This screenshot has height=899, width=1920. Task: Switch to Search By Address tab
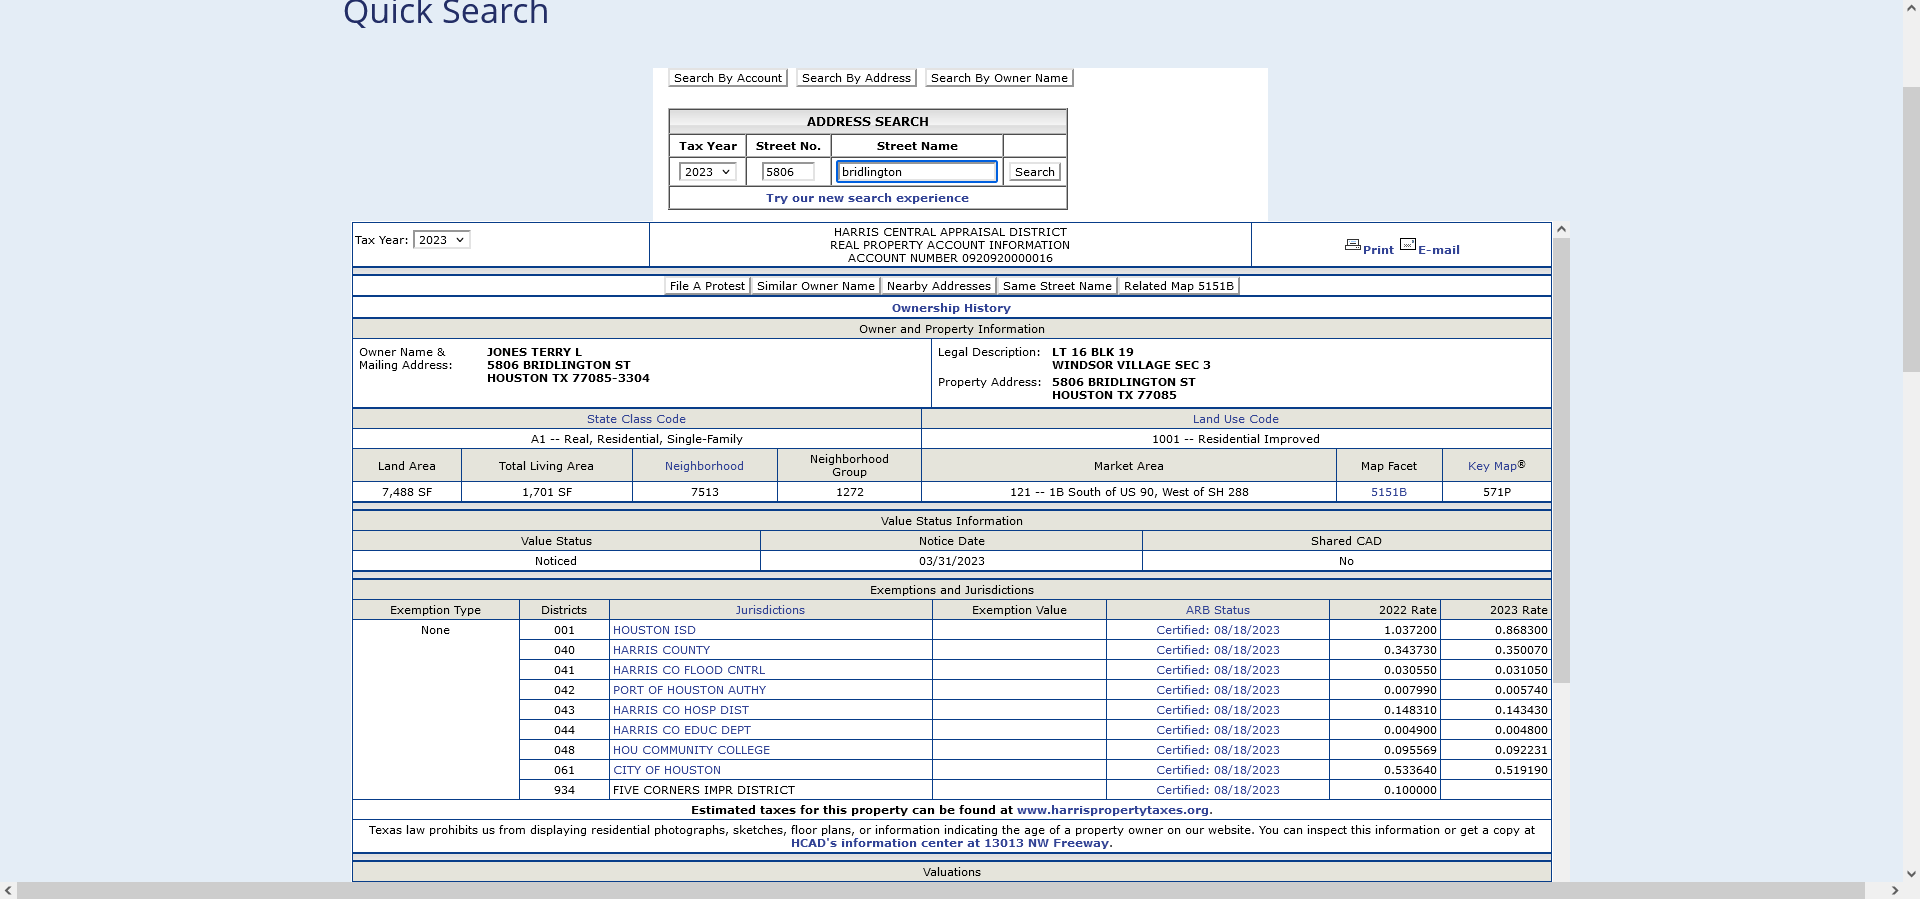(x=856, y=78)
